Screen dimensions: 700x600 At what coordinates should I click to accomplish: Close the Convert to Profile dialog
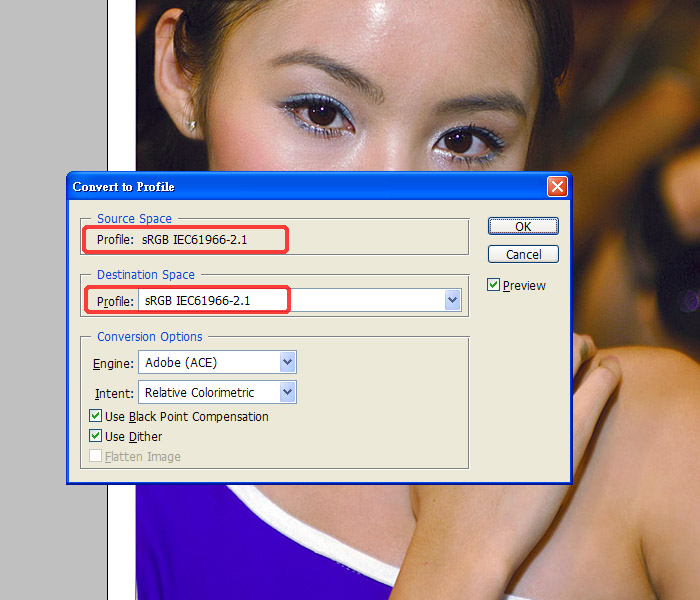point(557,187)
